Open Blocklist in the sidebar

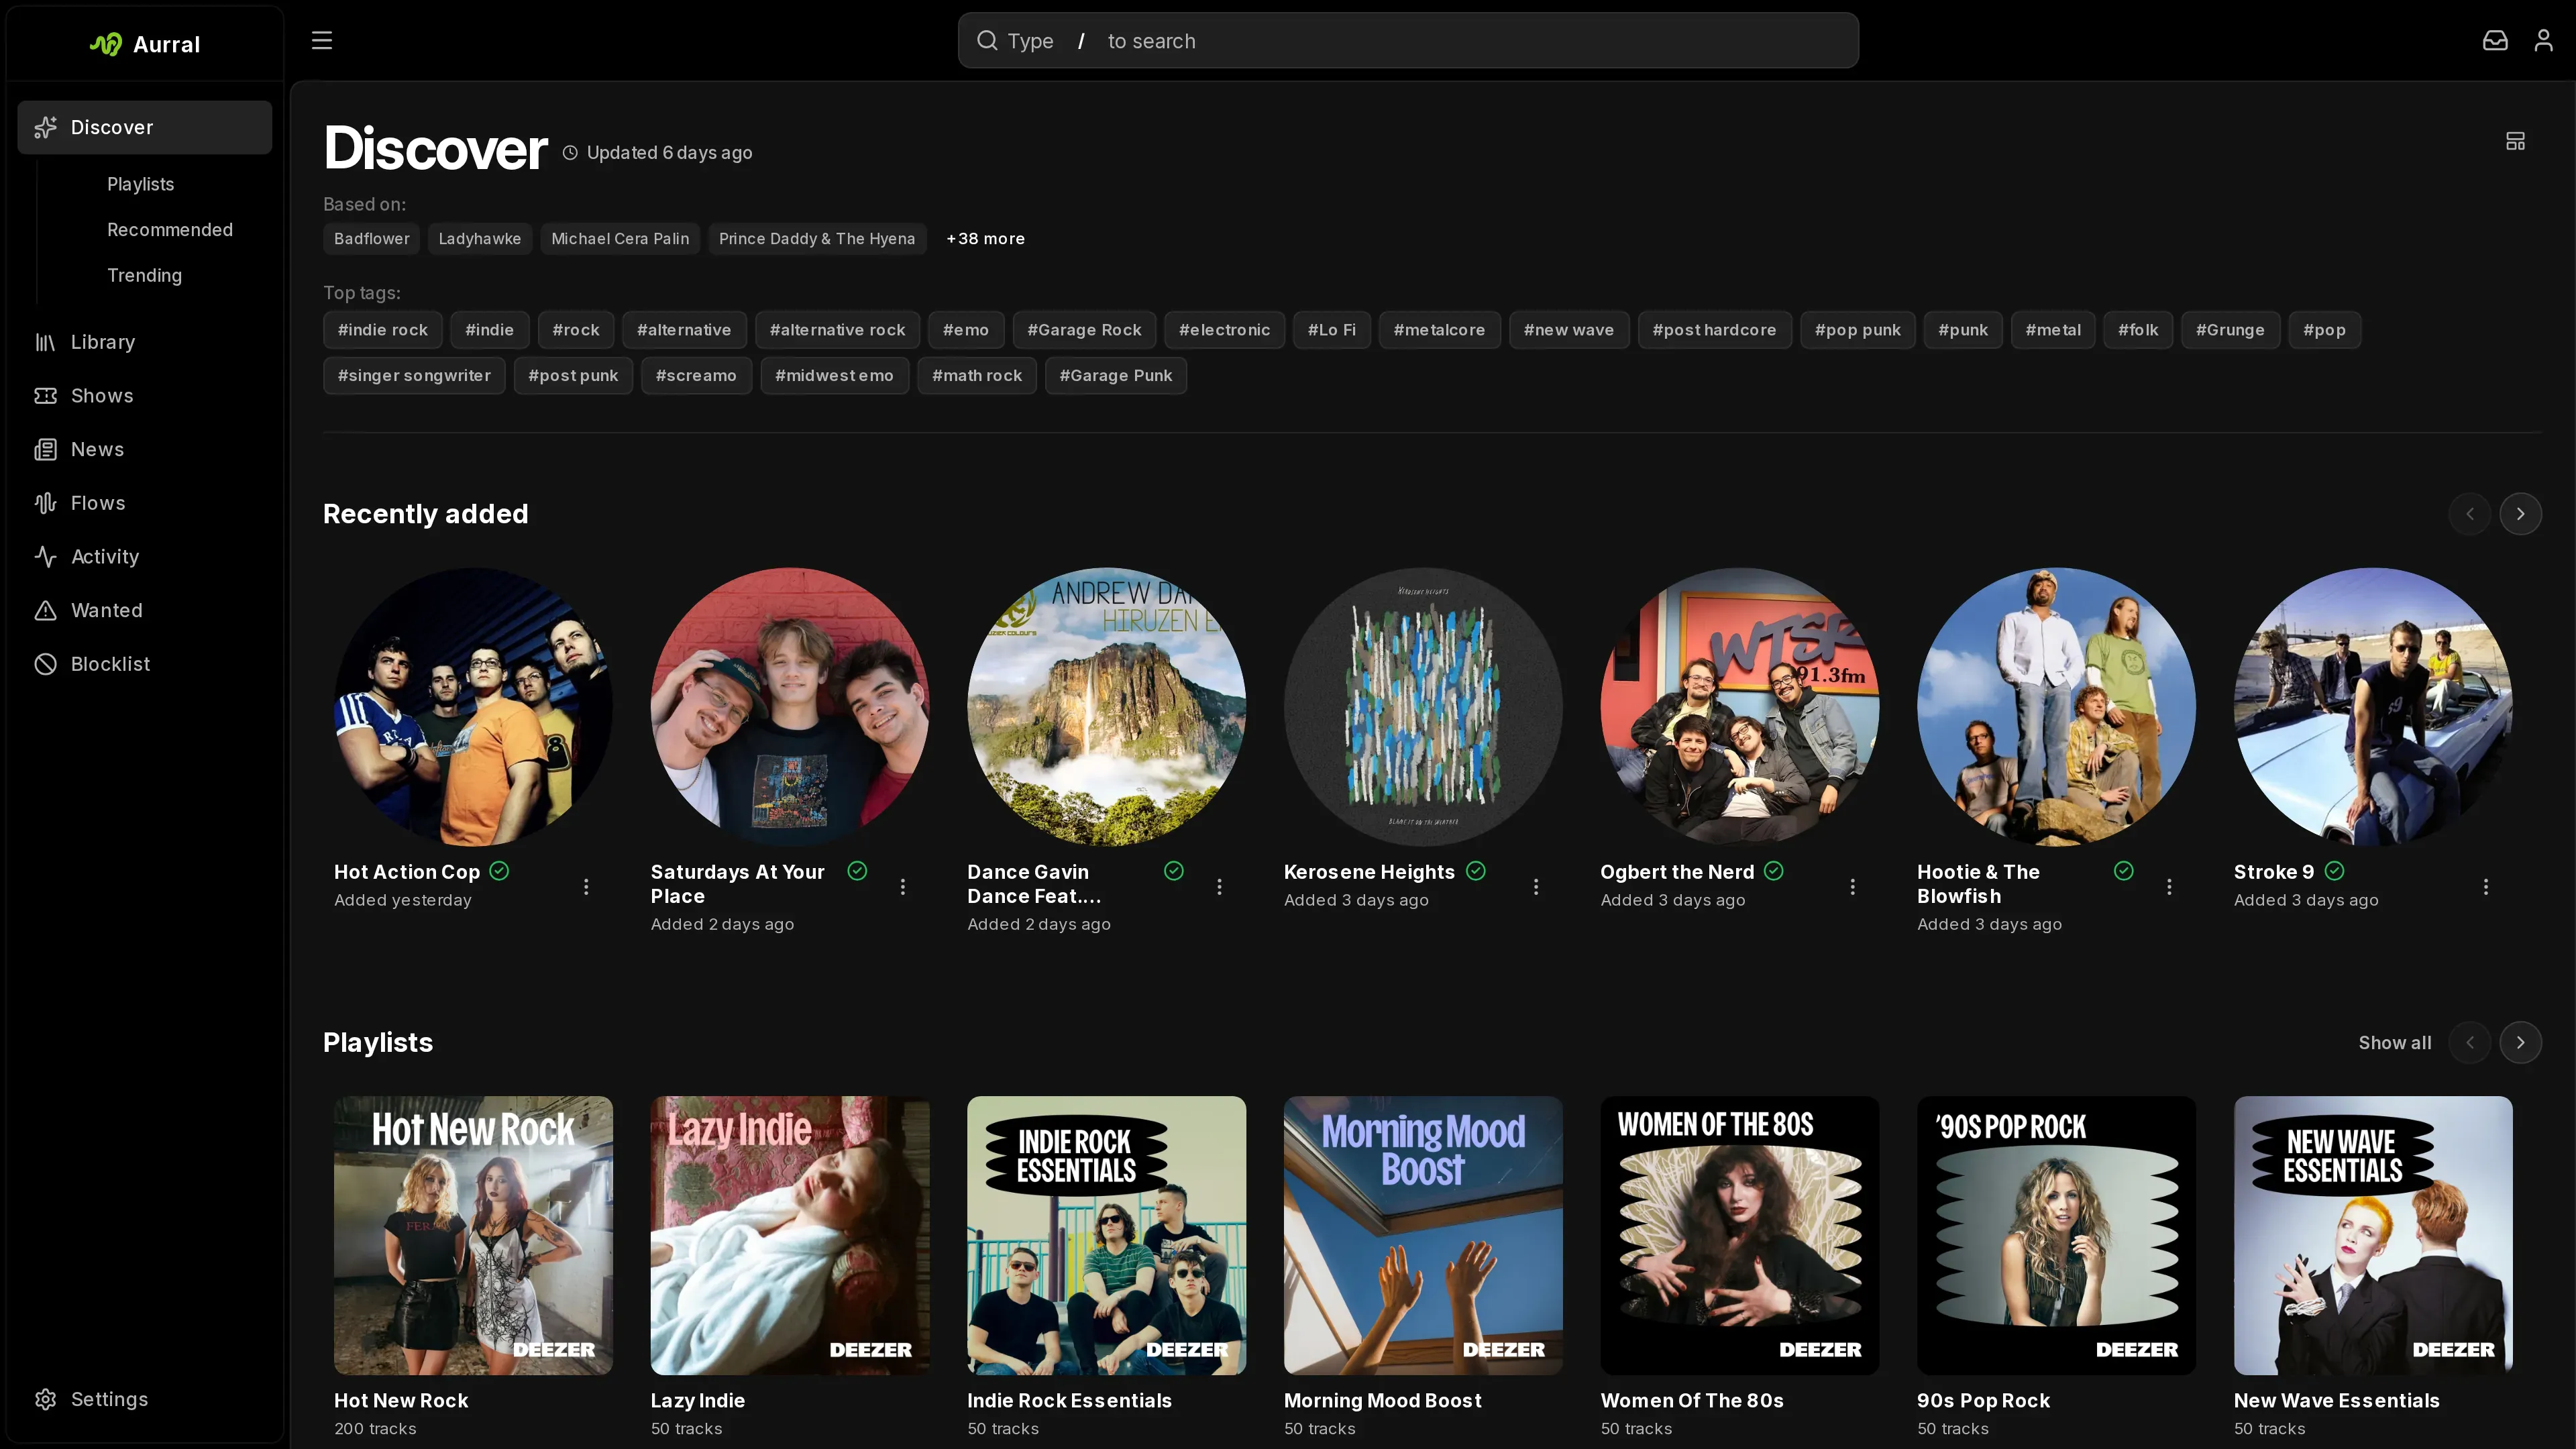(144, 664)
